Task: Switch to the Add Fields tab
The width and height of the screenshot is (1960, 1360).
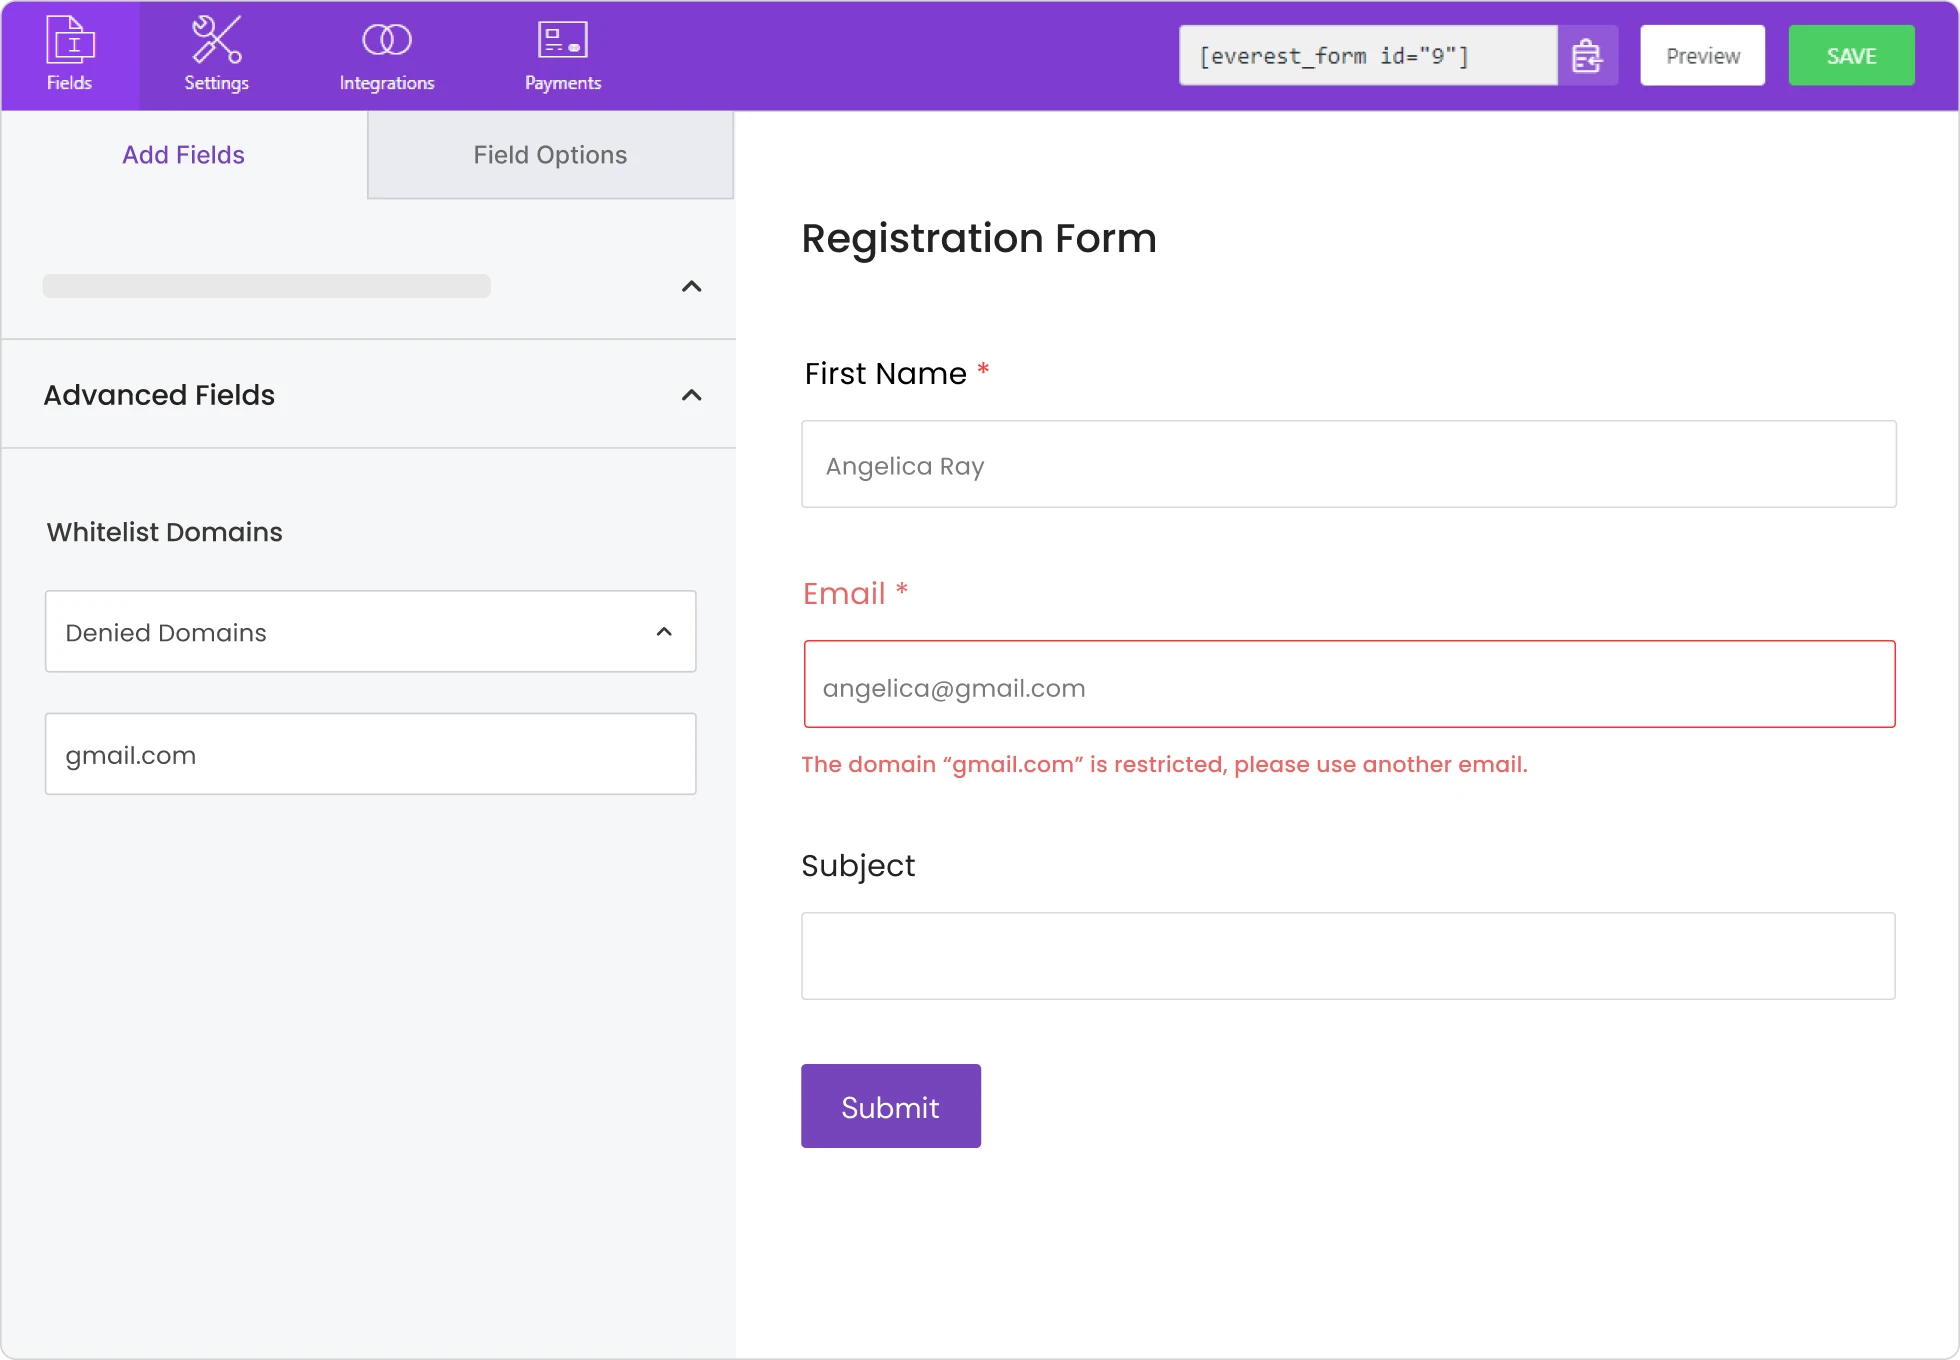Action: tap(183, 154)
